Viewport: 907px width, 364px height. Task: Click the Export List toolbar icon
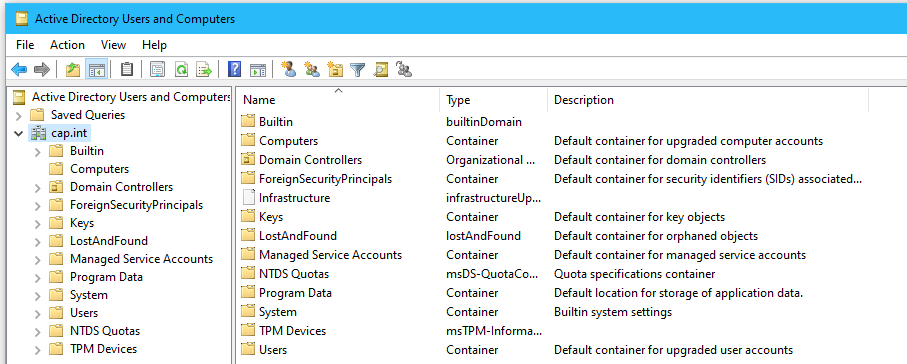(x=204, y=70)
